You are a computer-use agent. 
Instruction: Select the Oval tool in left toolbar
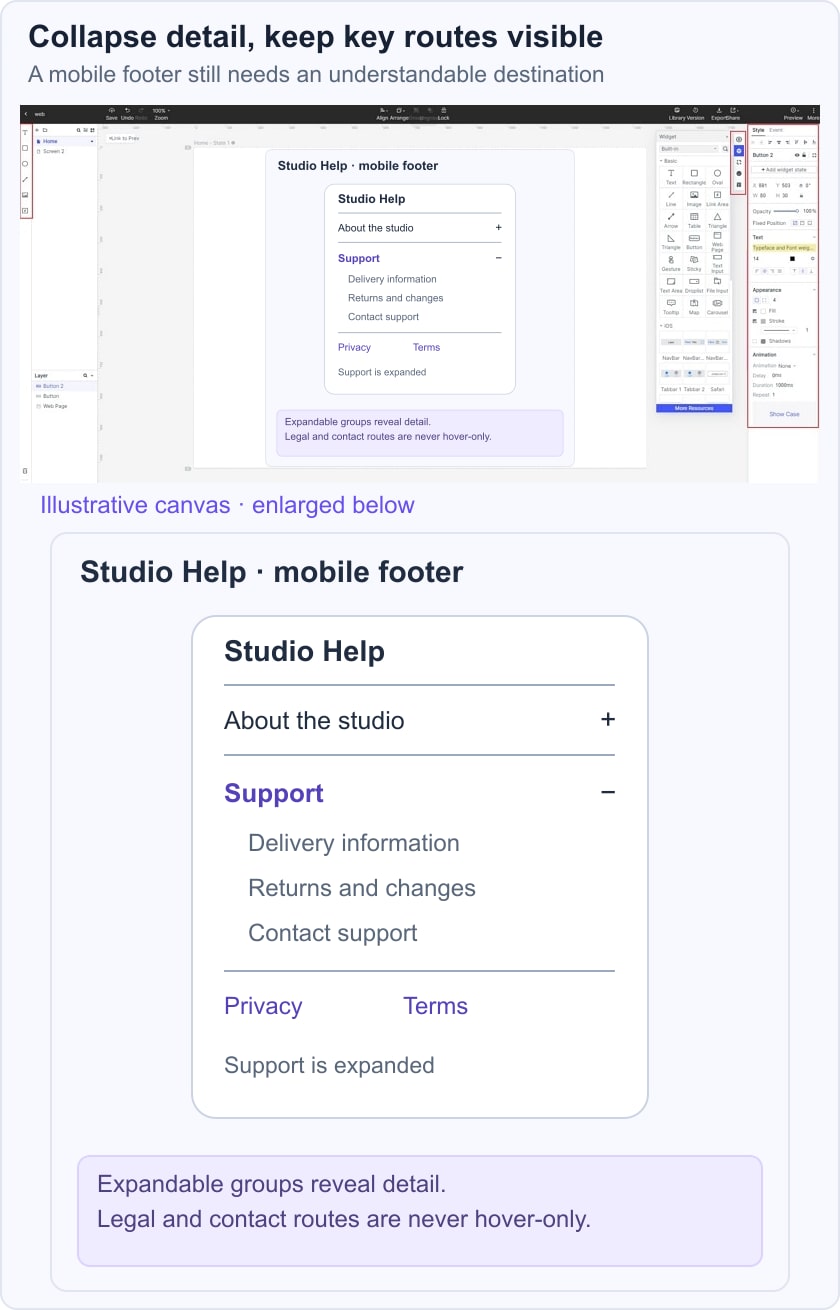25,164
